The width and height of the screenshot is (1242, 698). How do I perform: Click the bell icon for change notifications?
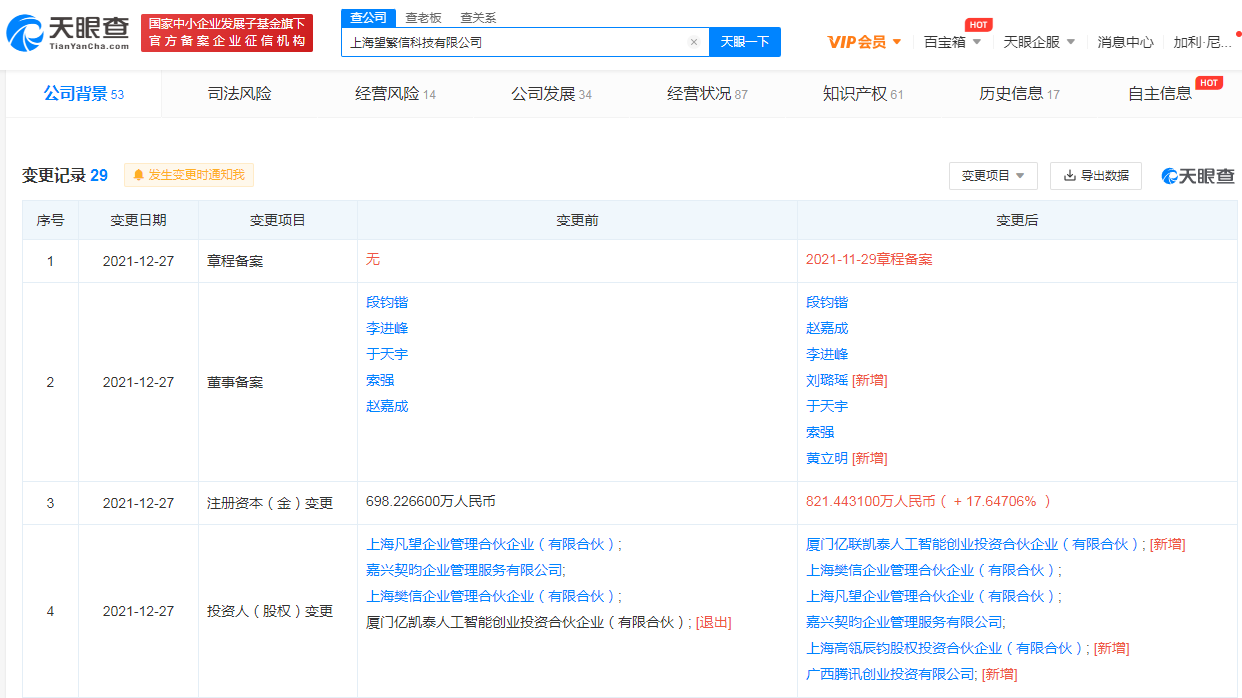tap(138, 175)
